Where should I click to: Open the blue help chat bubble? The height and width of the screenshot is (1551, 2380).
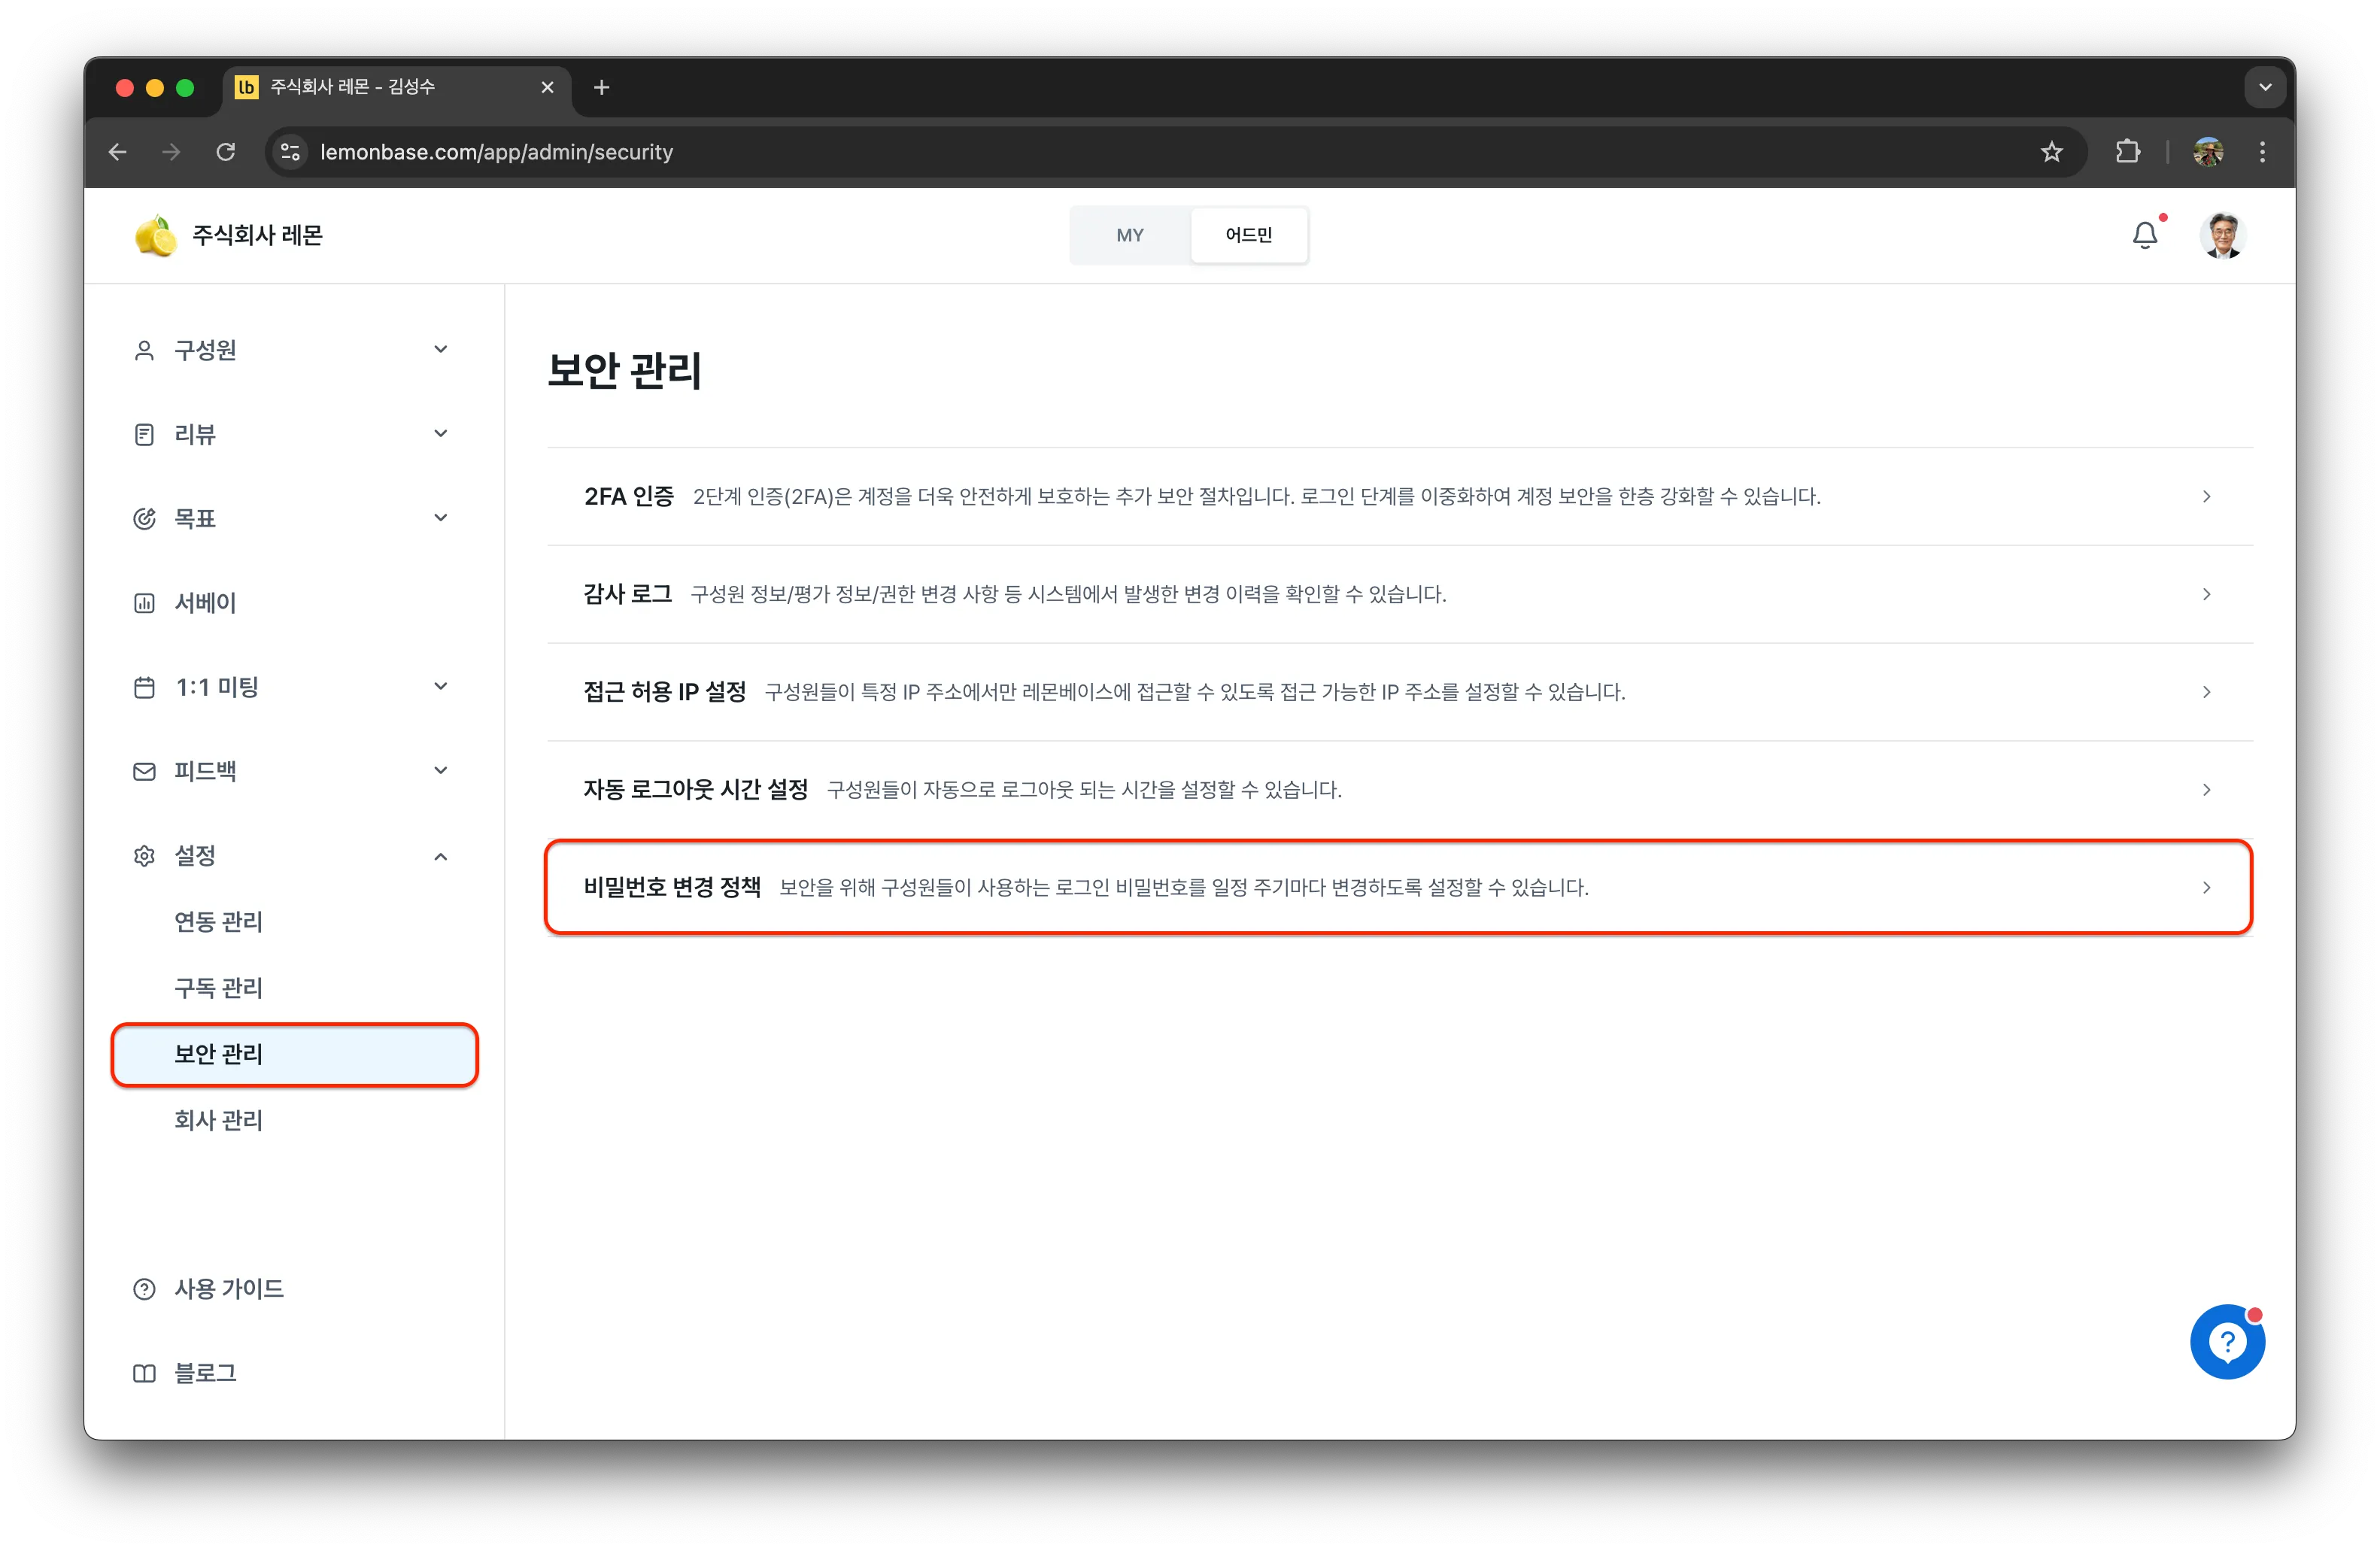[x=2227, y=1342]
